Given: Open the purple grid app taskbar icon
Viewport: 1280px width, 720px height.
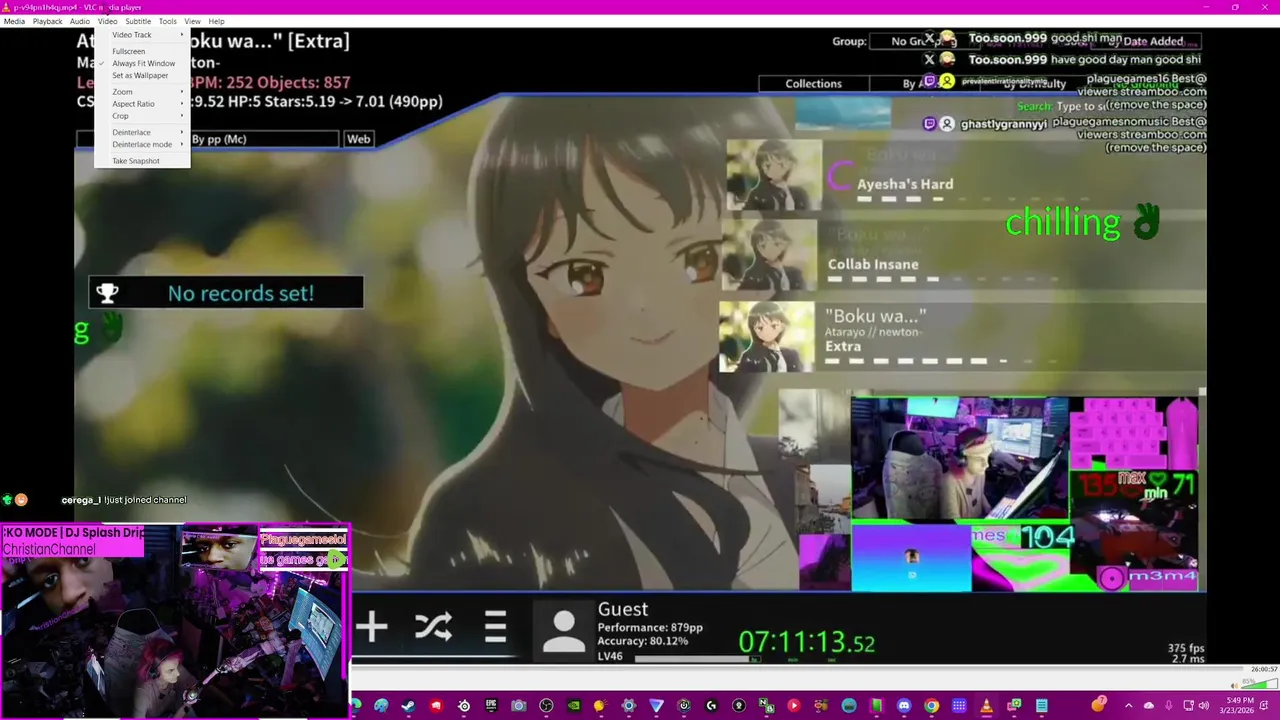Looking at the screenshot, I should (959, 706).
